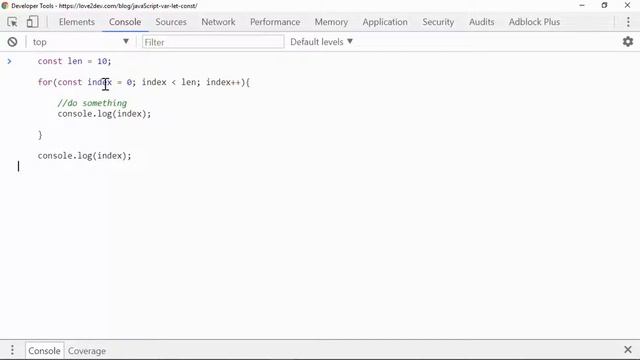Click the final 'console.log(index);' line
Screen dimensions: 640x360
84,156
